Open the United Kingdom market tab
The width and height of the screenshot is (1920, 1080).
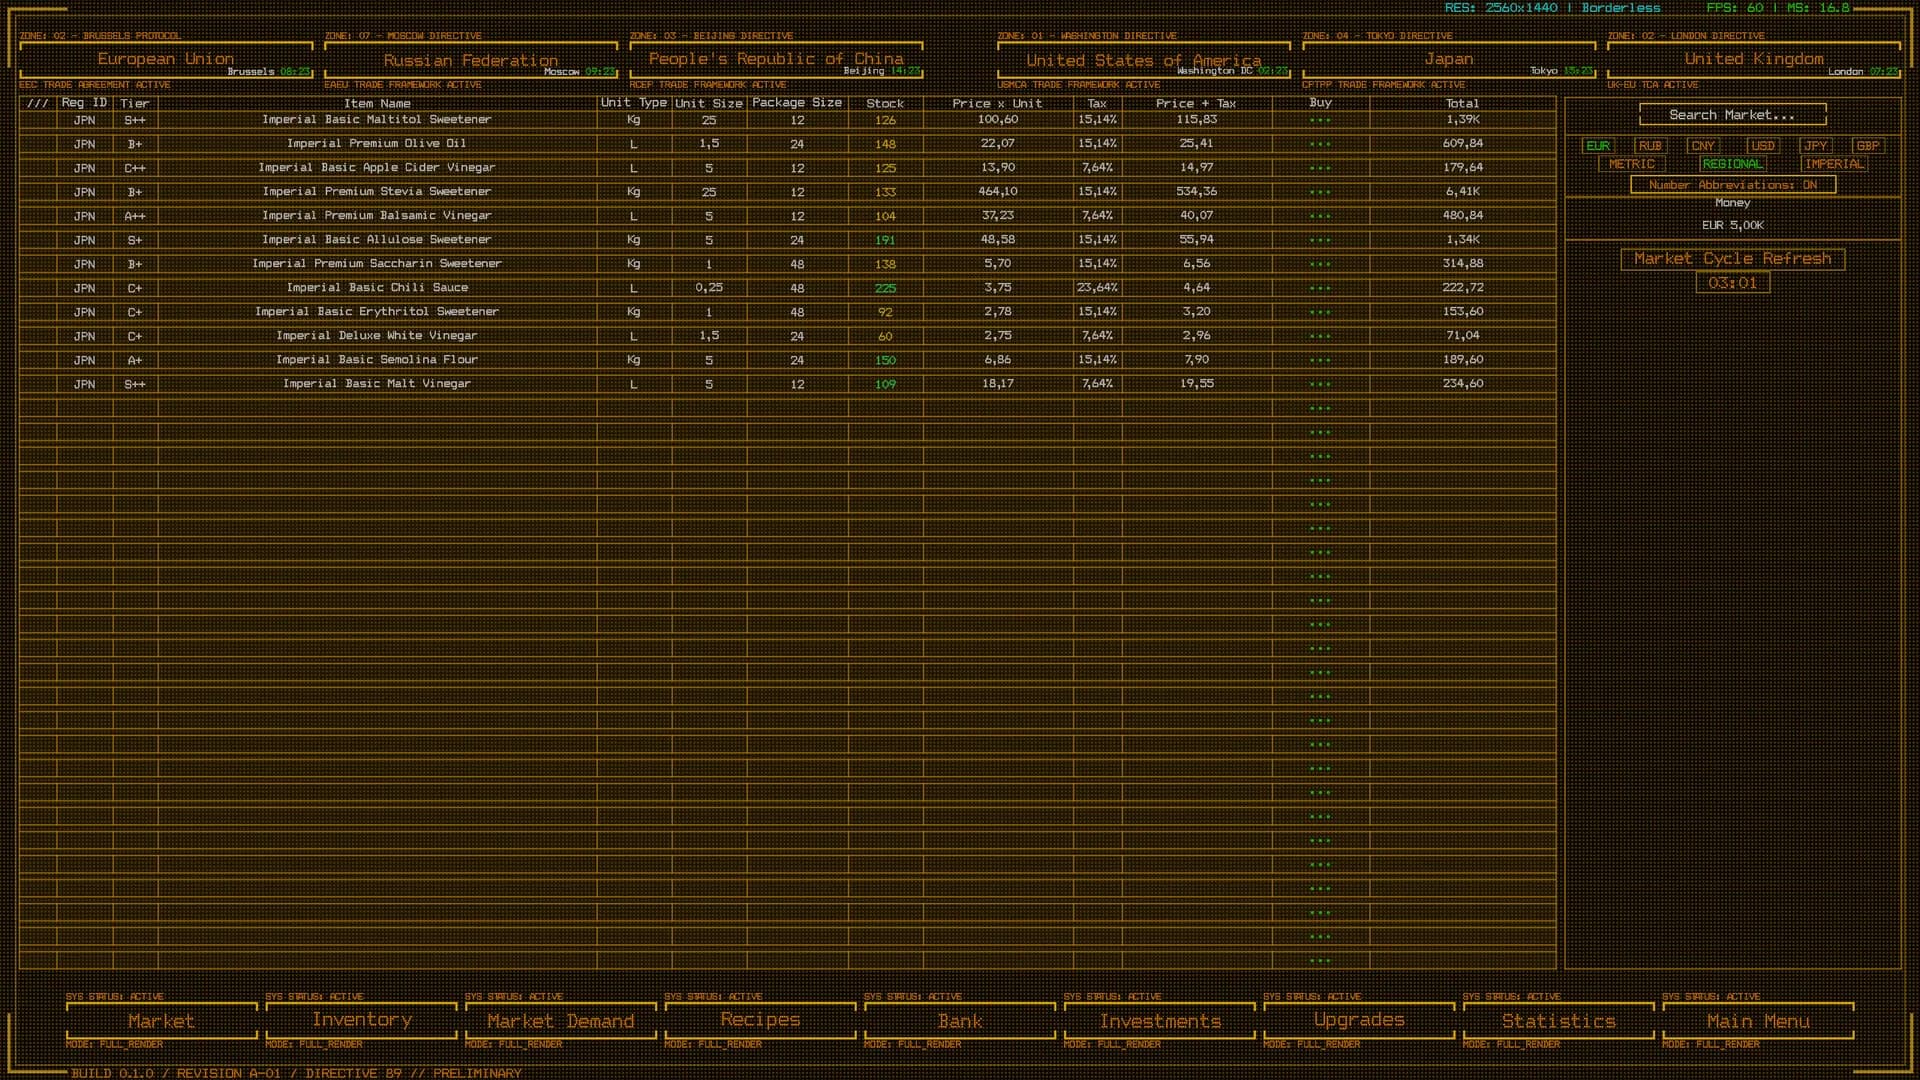[1754, 59]
